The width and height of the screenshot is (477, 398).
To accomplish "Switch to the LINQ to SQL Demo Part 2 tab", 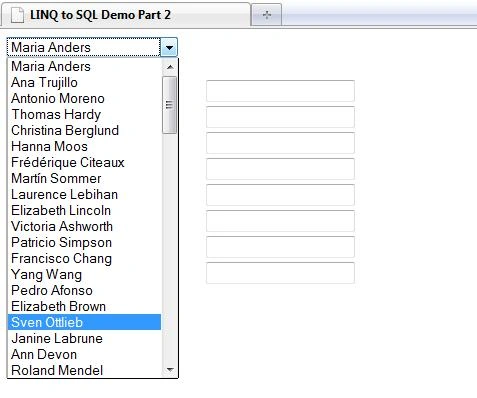I will [125, 15].
